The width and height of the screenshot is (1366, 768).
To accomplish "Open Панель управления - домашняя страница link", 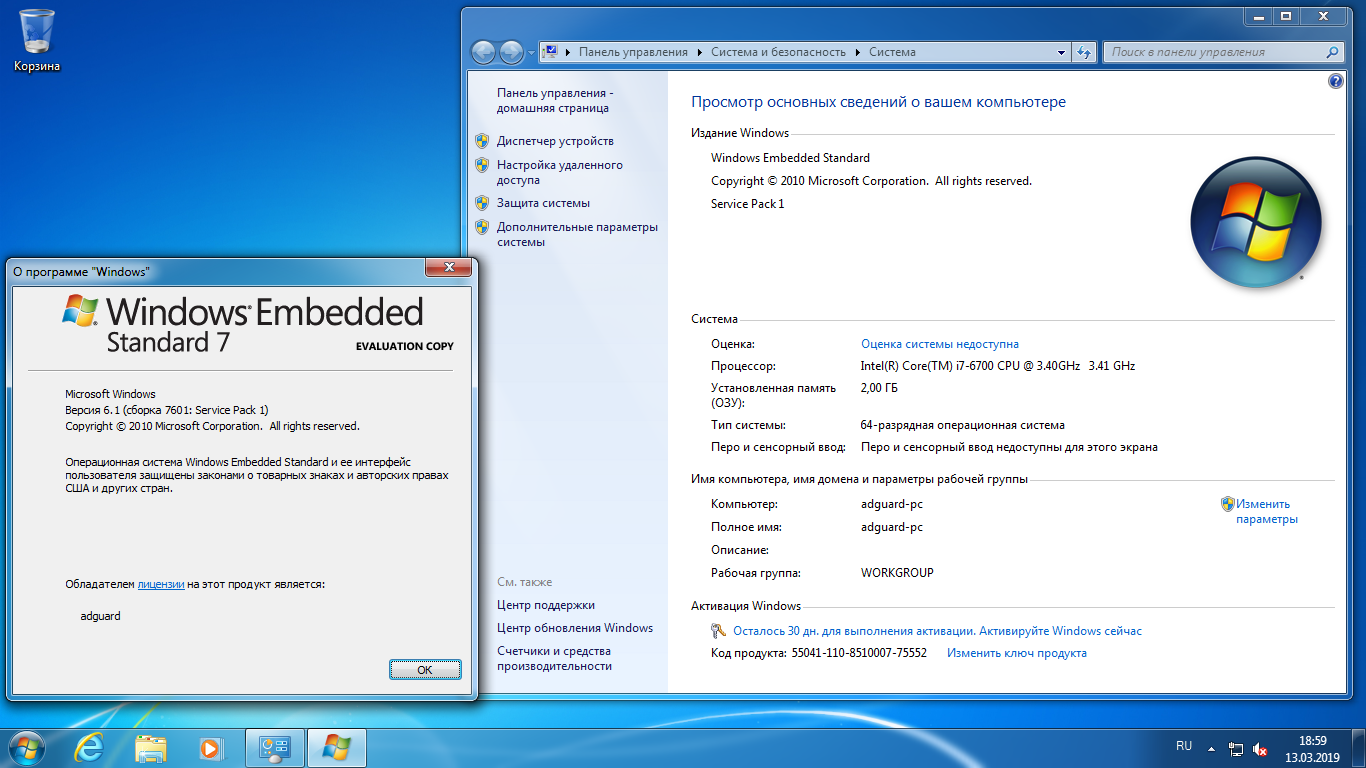I will pos(555,100).
